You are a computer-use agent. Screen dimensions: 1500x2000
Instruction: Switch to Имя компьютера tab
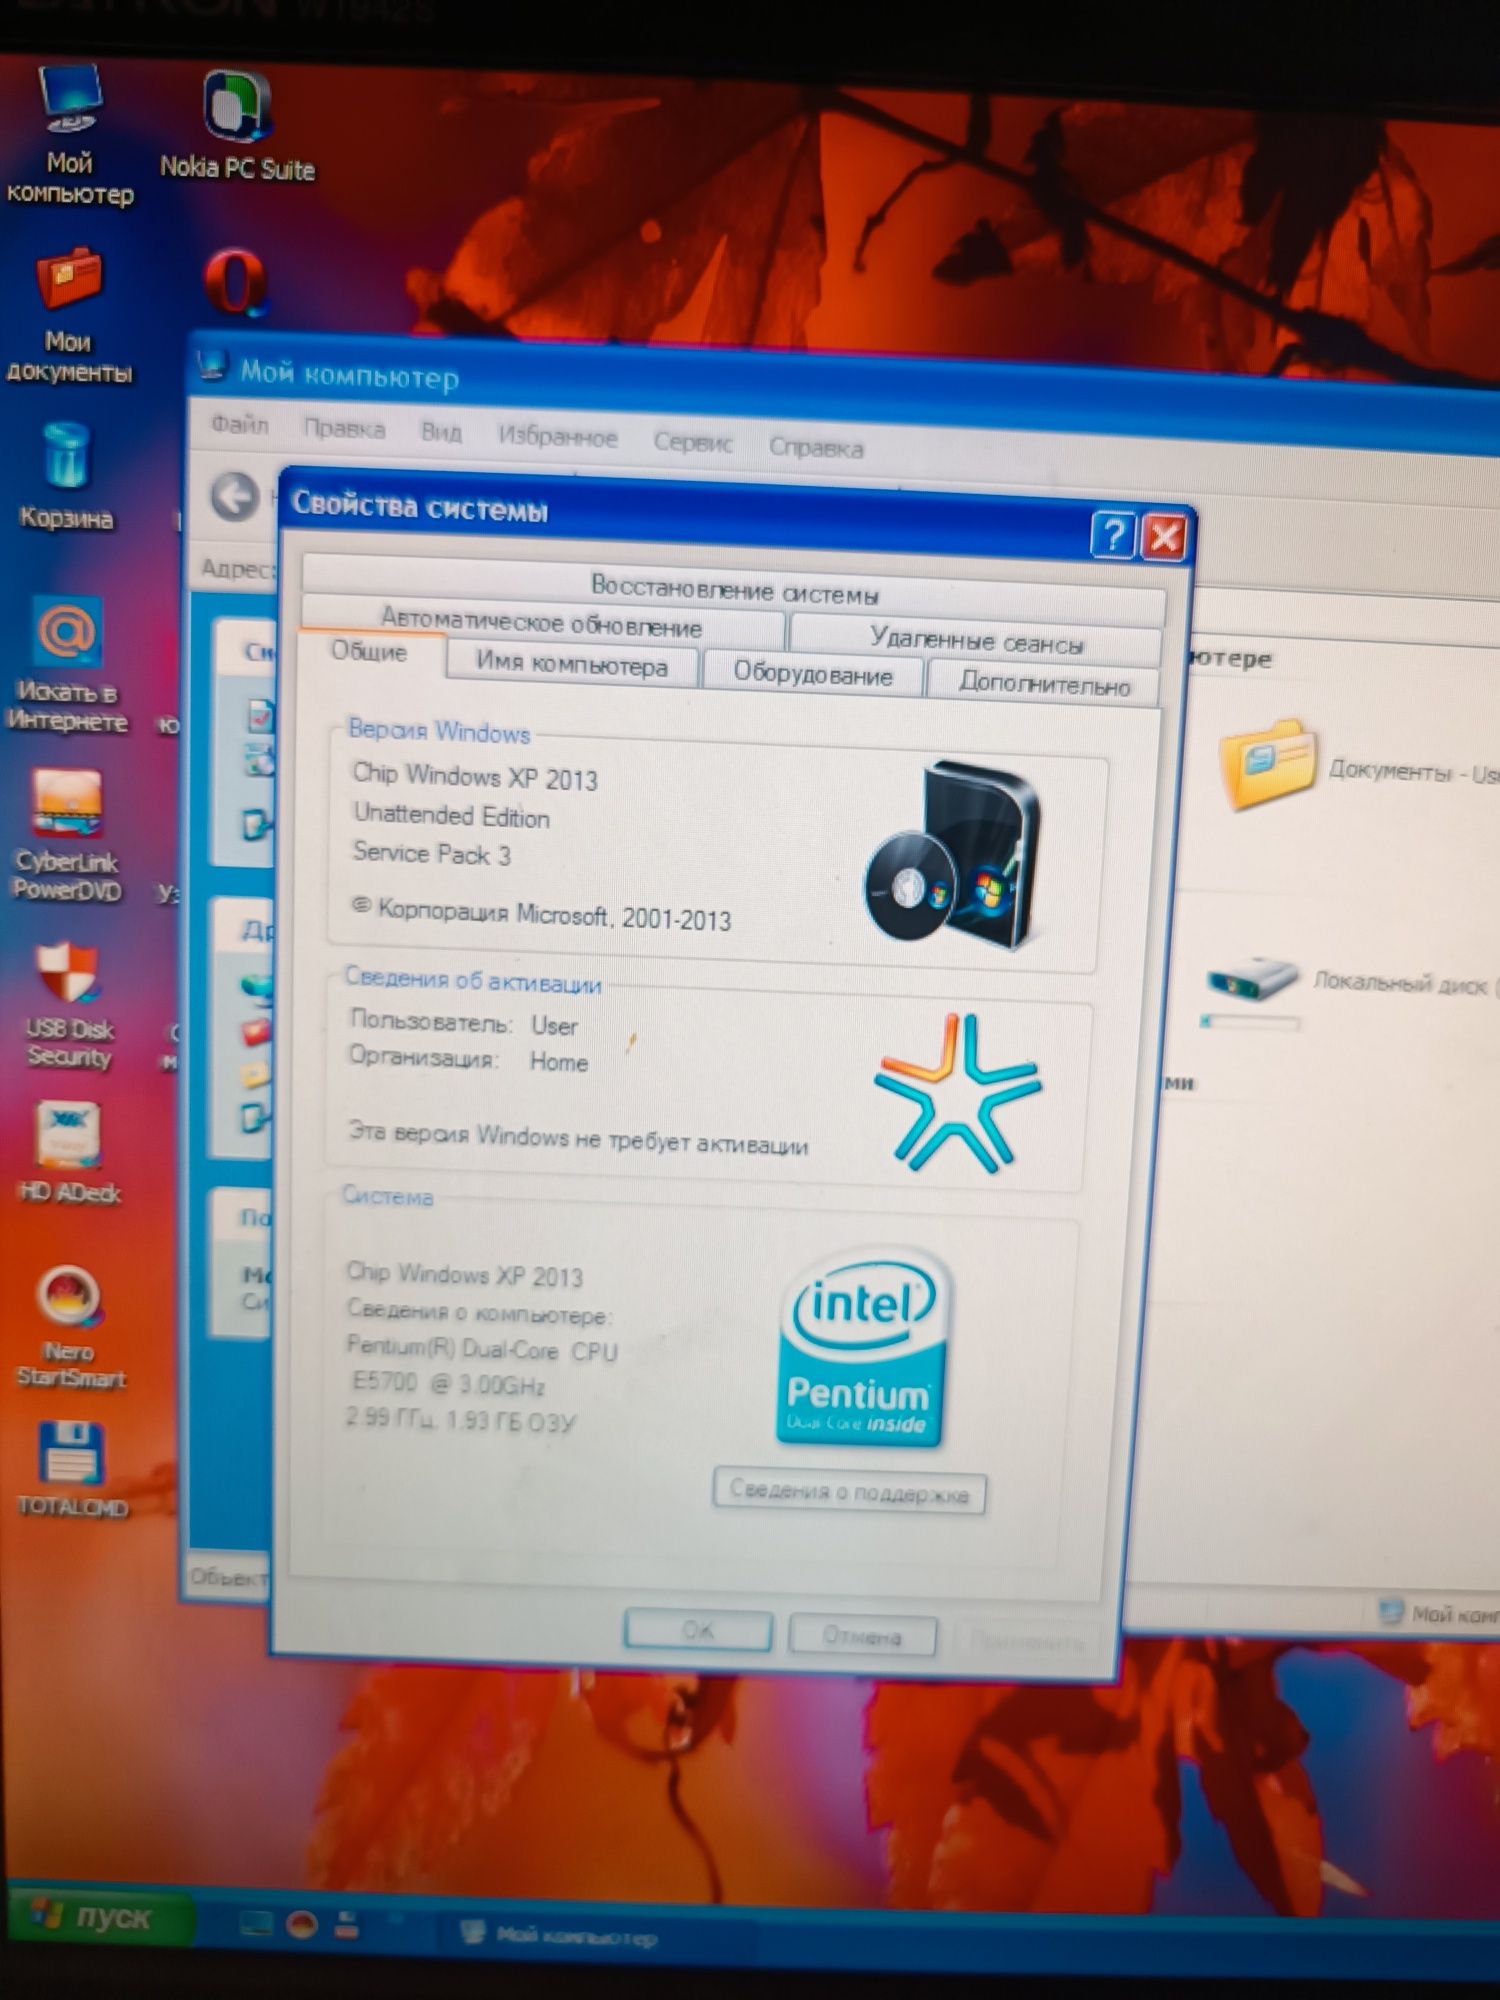pos(572,664)
